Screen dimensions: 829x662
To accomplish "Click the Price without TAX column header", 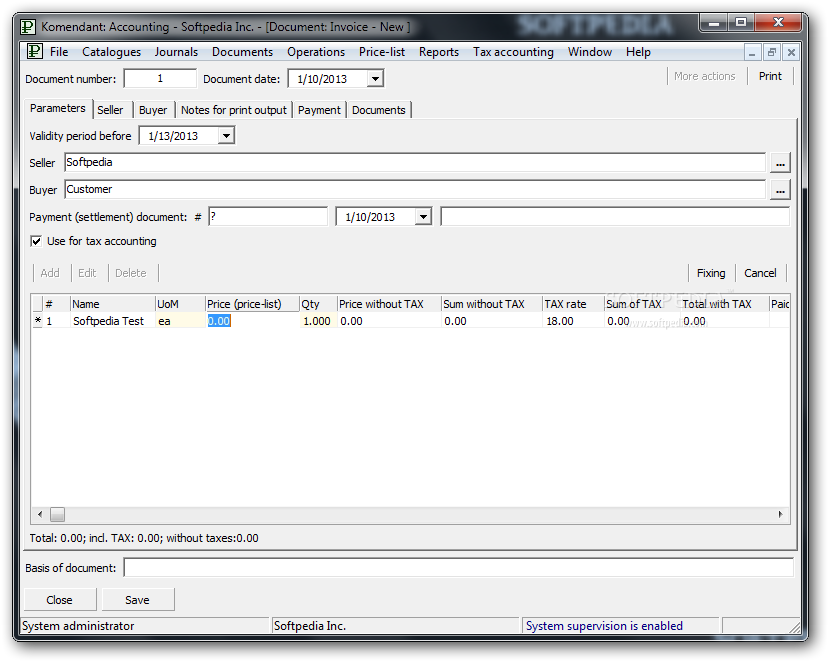I will tap(389, 304).
